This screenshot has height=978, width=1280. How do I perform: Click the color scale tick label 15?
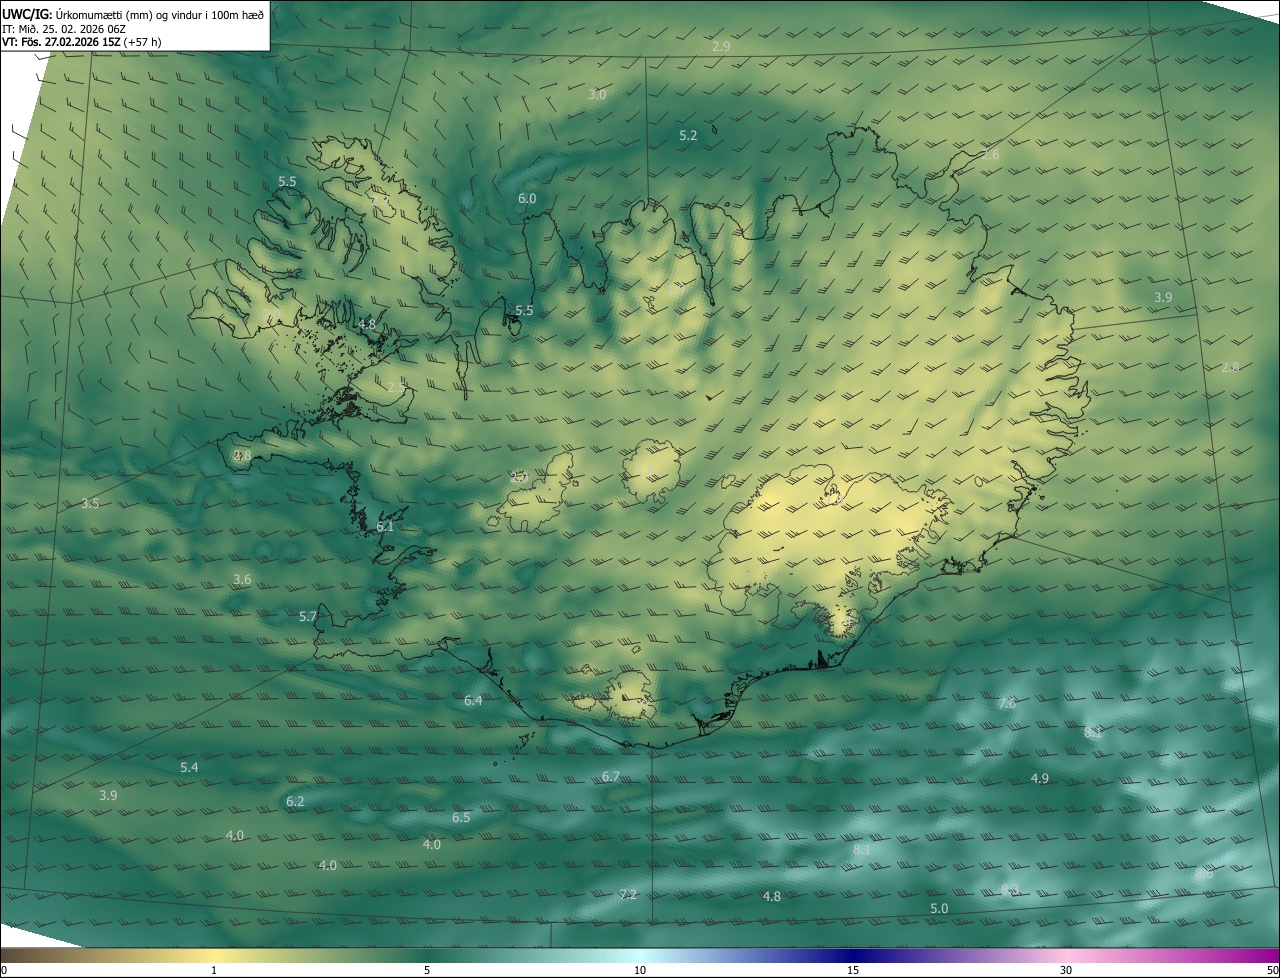853,971
